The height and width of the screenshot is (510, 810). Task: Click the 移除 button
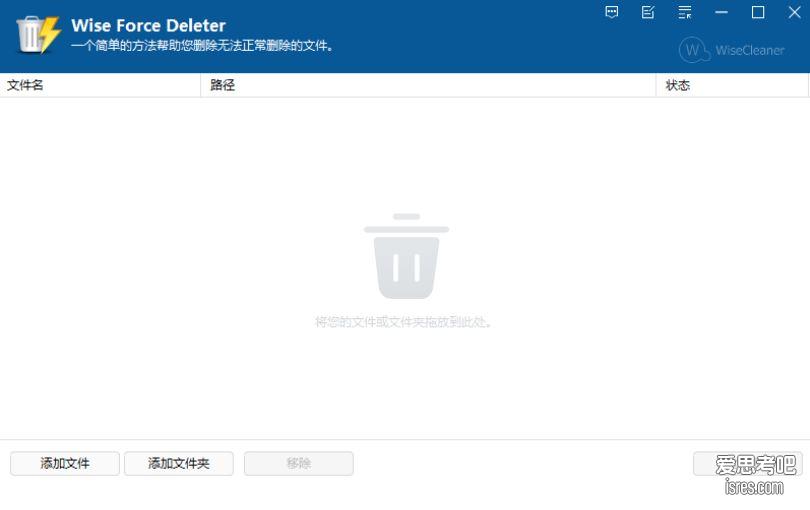pyautogui.click(x=299, y=463)
